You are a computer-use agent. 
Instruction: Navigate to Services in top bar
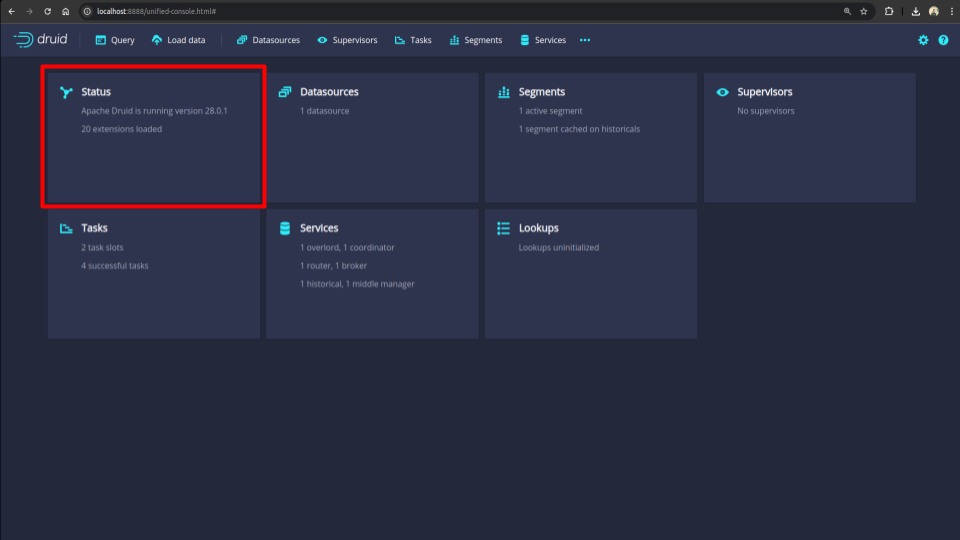pyautogui.click(x=543, y=40)
